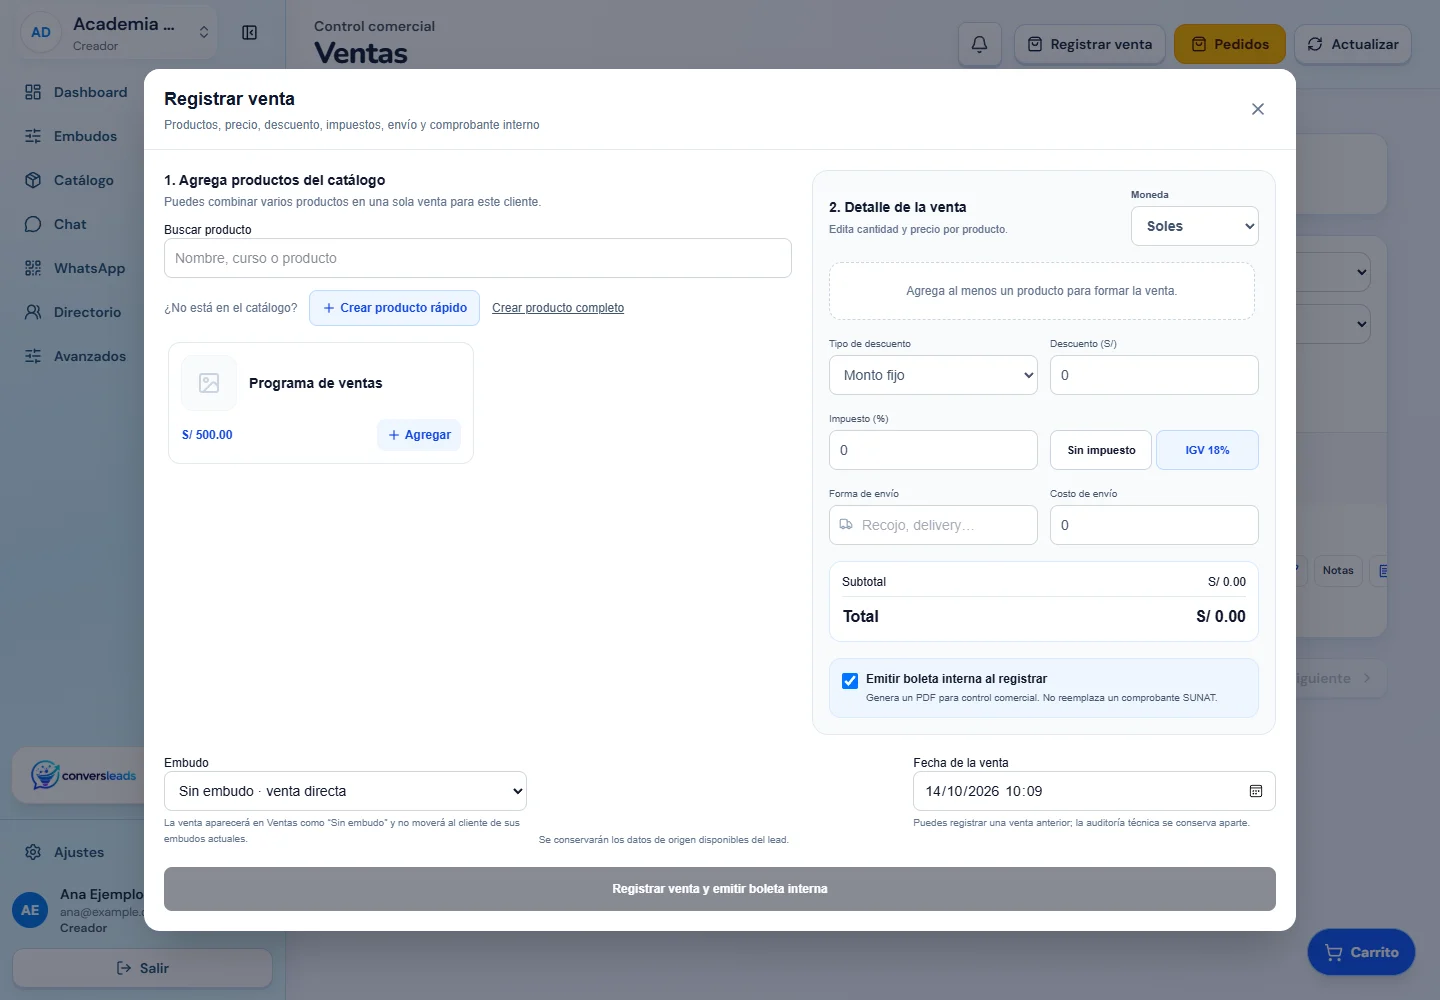Image resolution: width=1440 pixels, height=1000 pixels.
Task: Open the Embudo selection dropdown
Action: (x=345, y=791)
